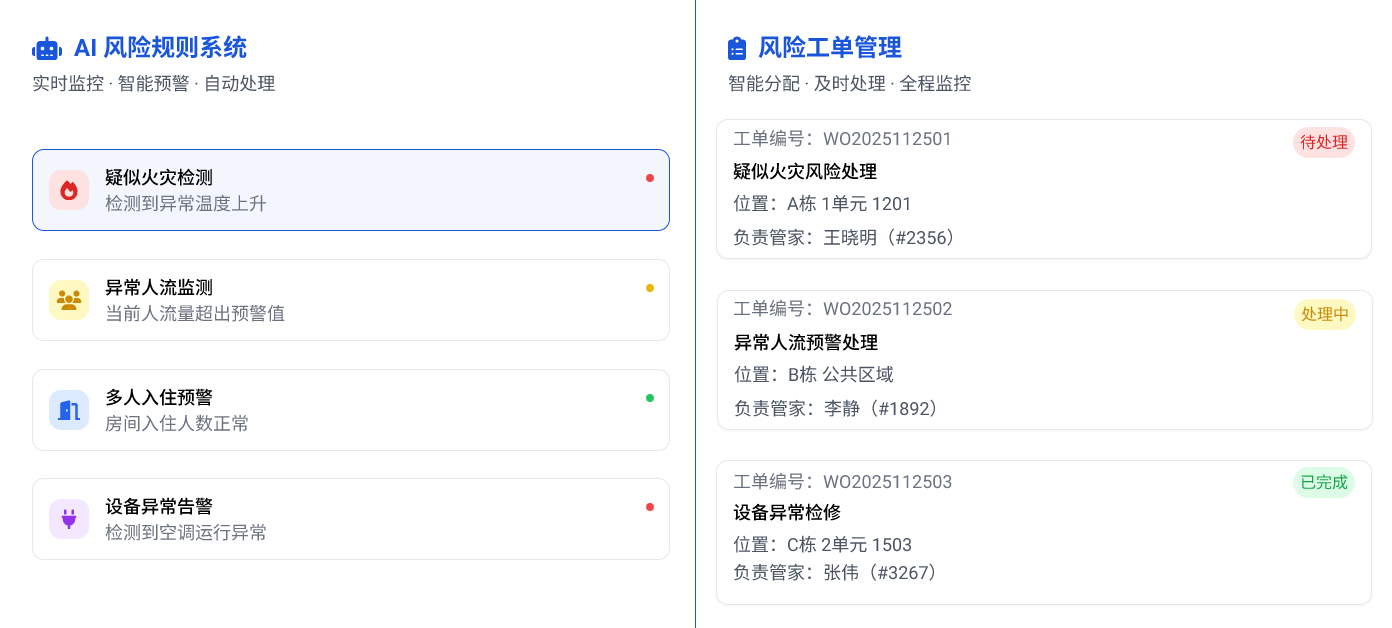
Task: Open the 异常人流预警处理 work order title
Action: (x=805, y=342)
